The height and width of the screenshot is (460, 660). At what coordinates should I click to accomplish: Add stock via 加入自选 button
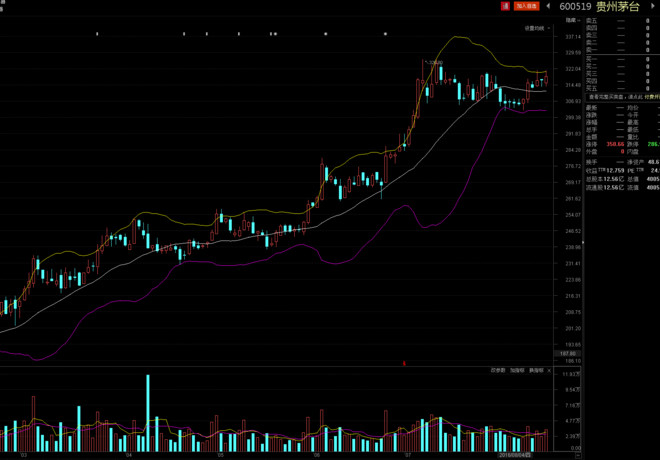coord(526,6)
